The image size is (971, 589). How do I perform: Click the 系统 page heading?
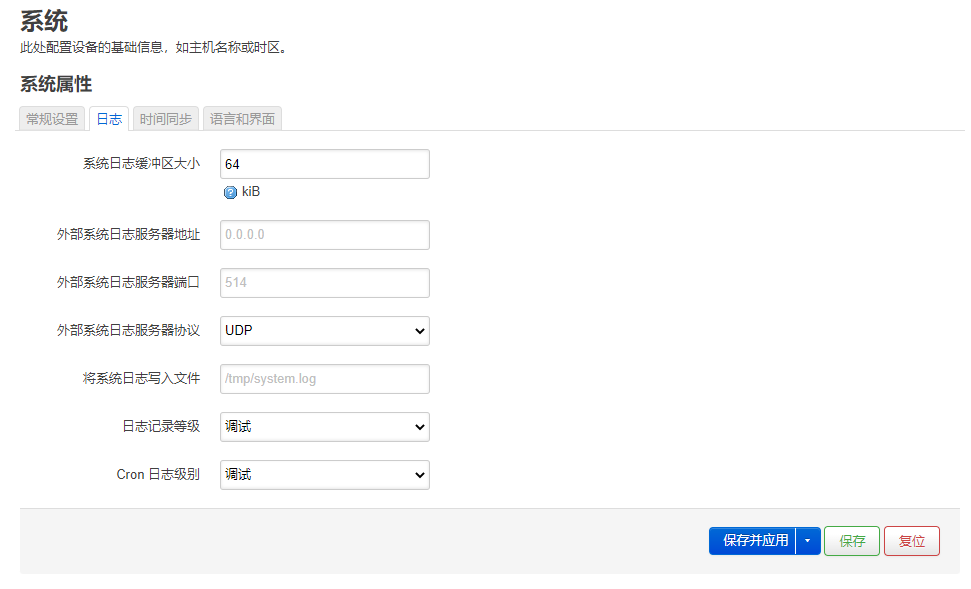point(44,21)
